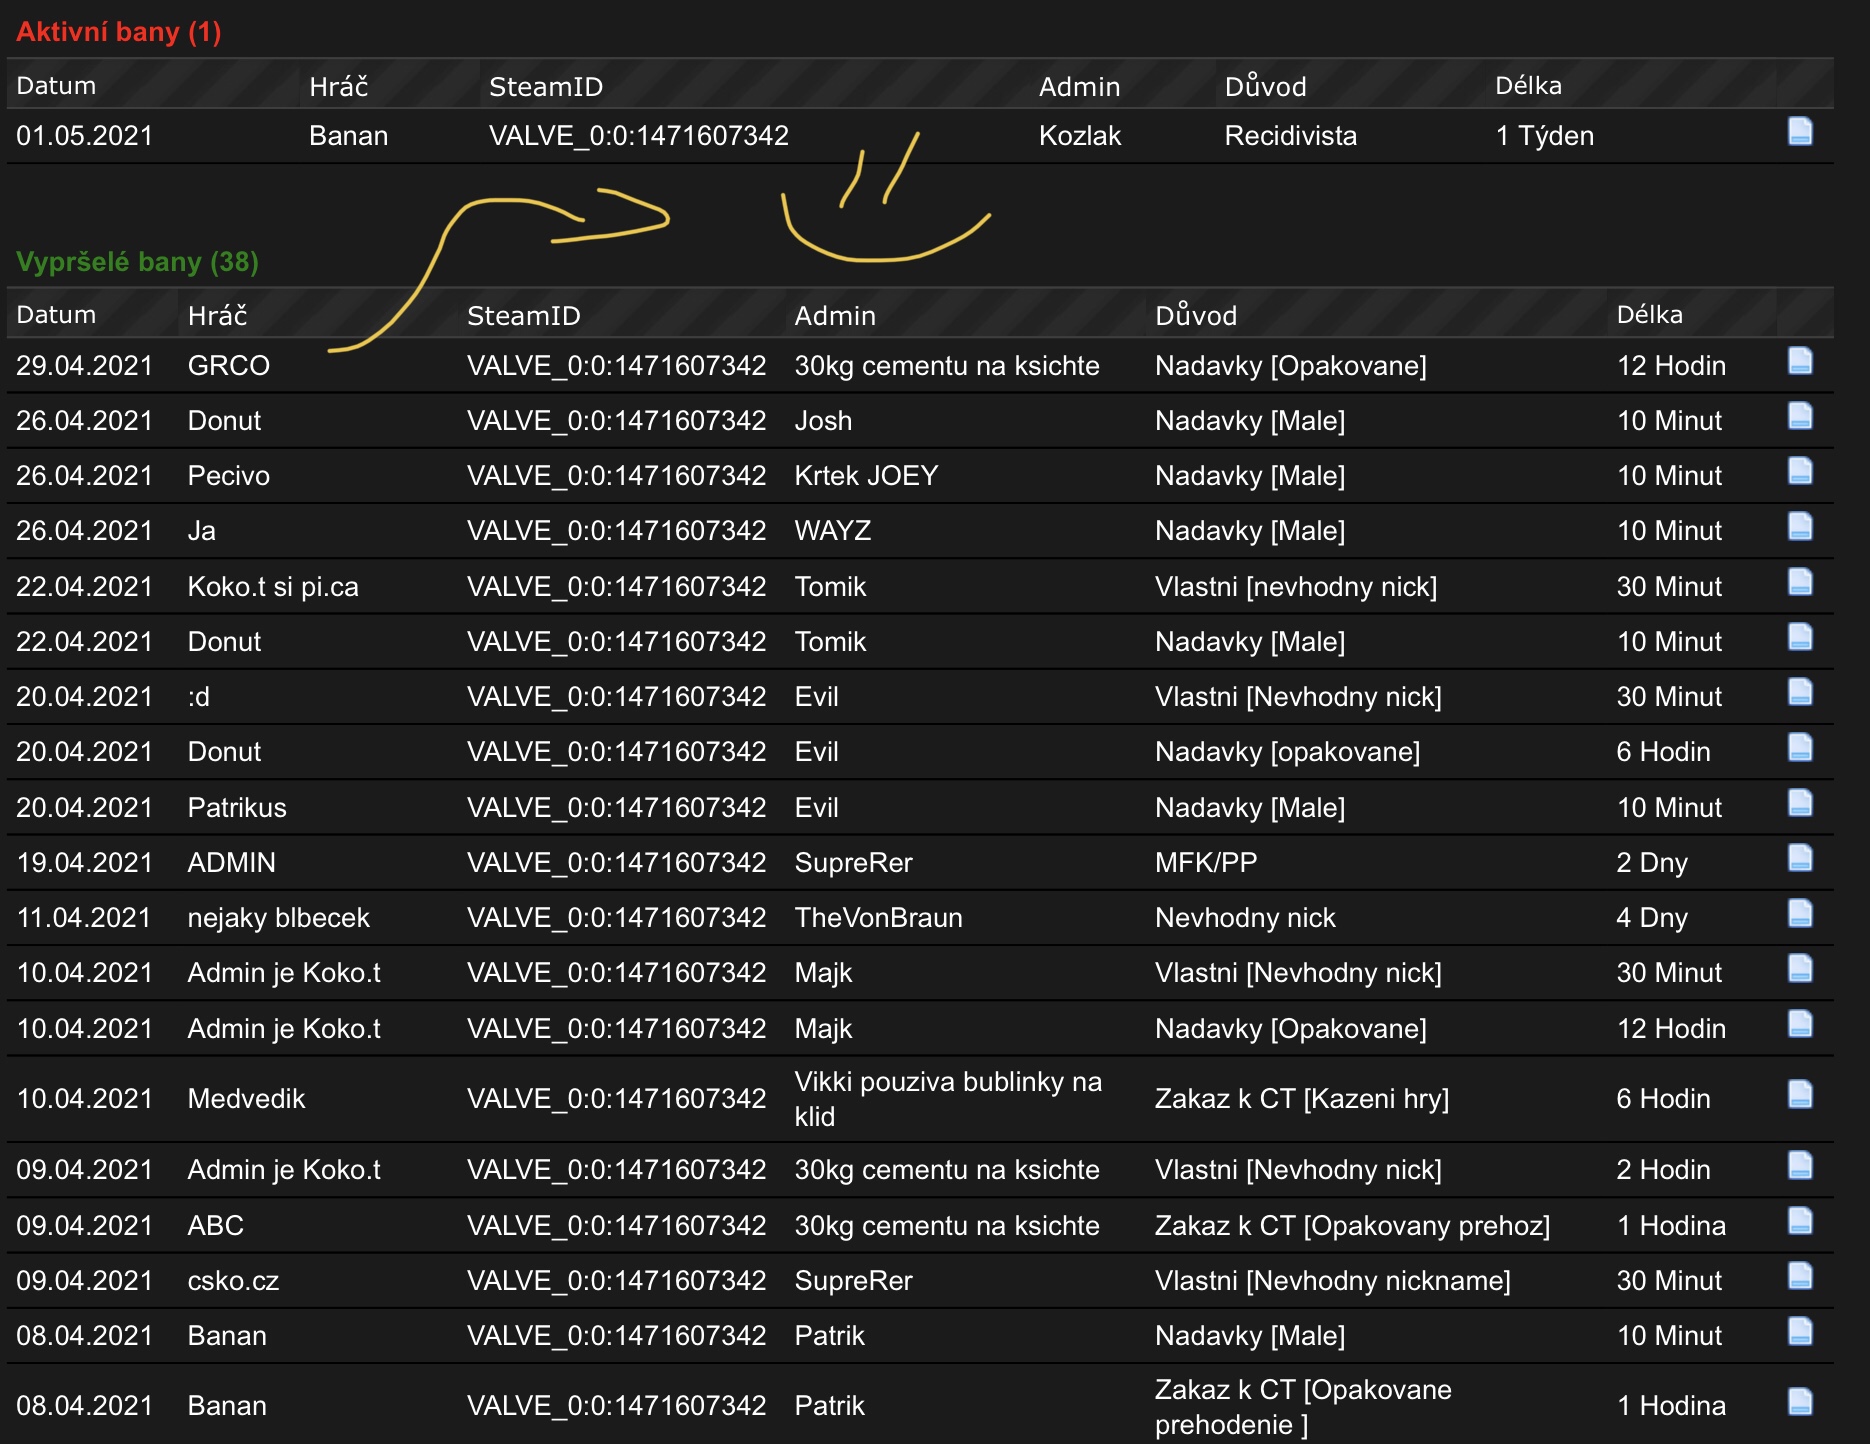1870x1444 pixels.
Task: Click document icon for Pecivo ban
Action: [x=1799, y=471]
